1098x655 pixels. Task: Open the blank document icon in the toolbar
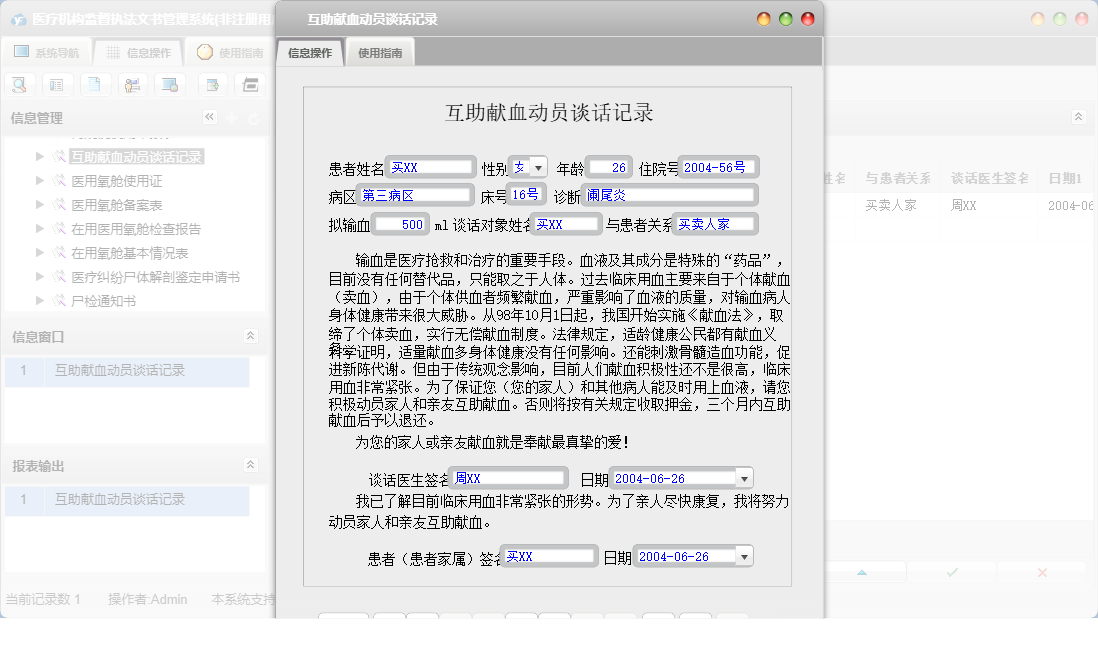[x=95, y=85]
